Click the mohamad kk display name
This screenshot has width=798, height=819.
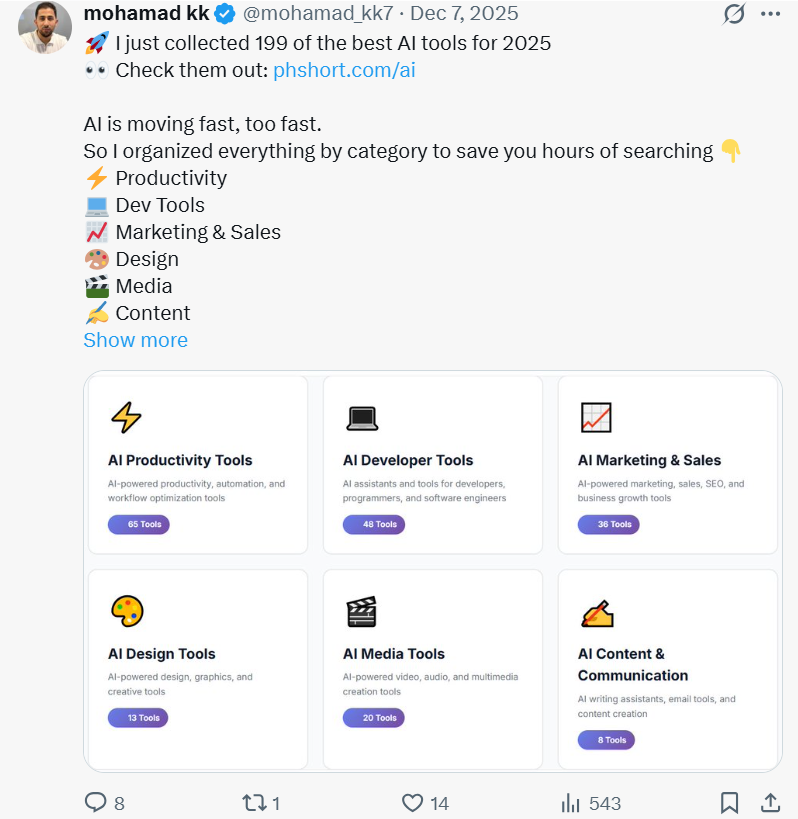(146, 14)
